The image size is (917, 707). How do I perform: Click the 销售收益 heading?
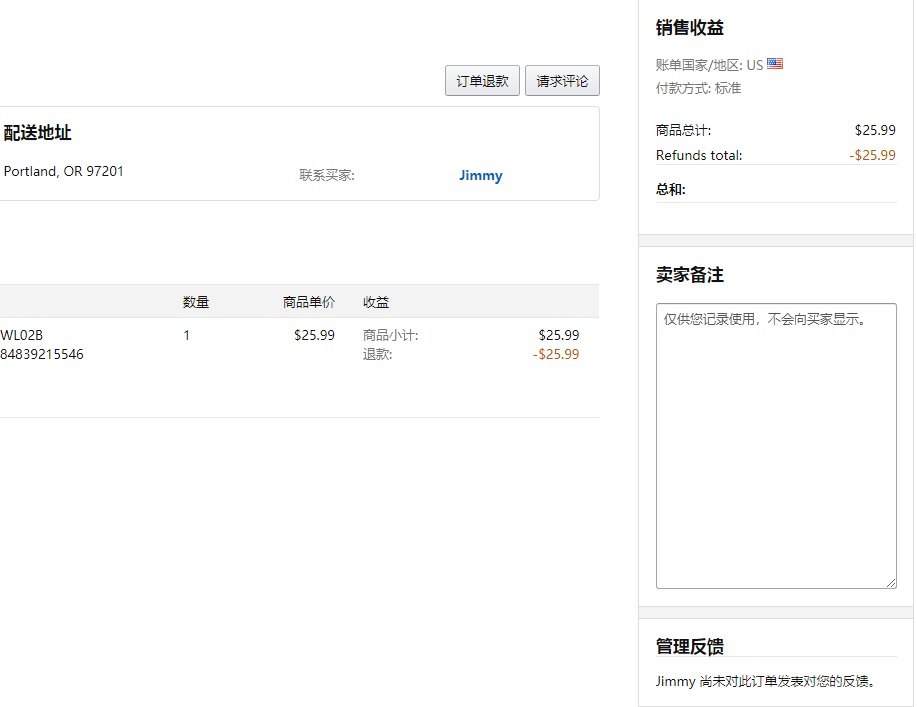point(690,28)
